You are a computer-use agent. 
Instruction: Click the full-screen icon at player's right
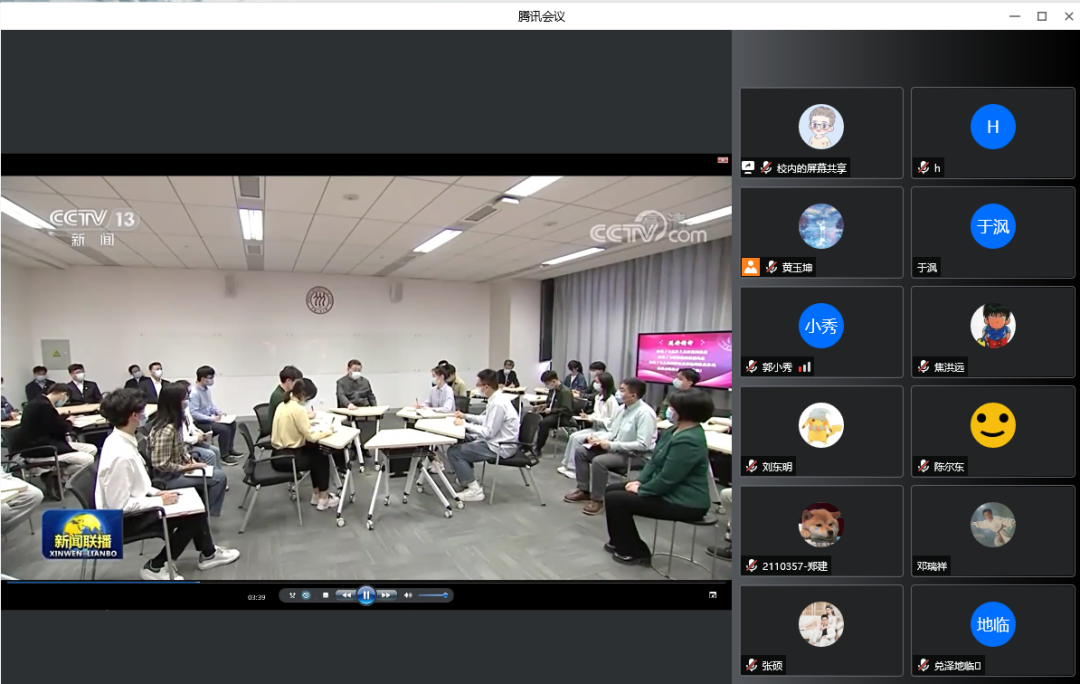click(x=713, y=595)
